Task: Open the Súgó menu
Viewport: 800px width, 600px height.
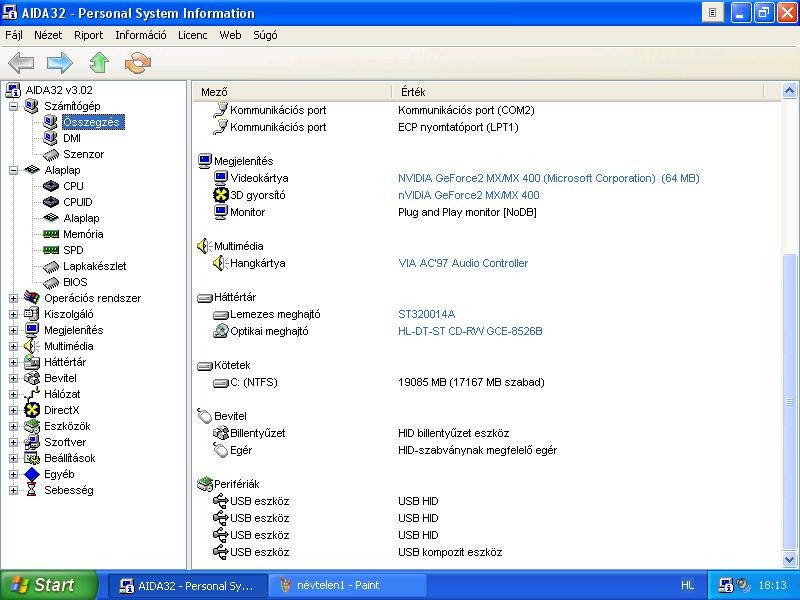Action: 265,35
